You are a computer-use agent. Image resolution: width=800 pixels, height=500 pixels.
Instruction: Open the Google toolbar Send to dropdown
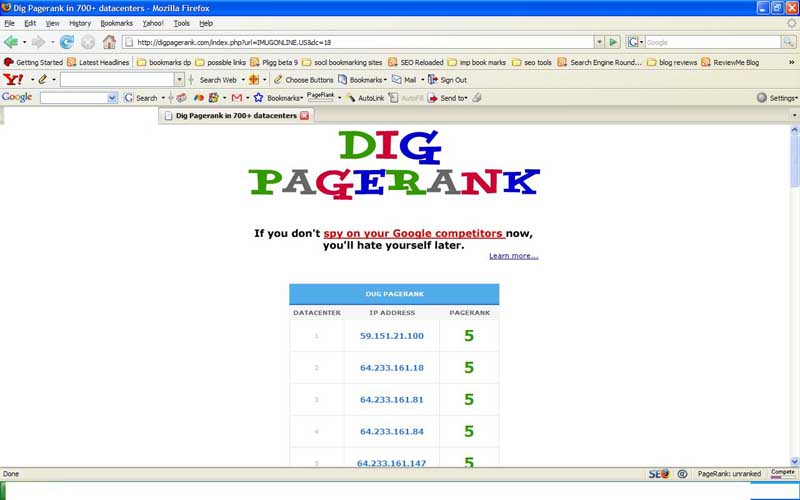(447, 98)
